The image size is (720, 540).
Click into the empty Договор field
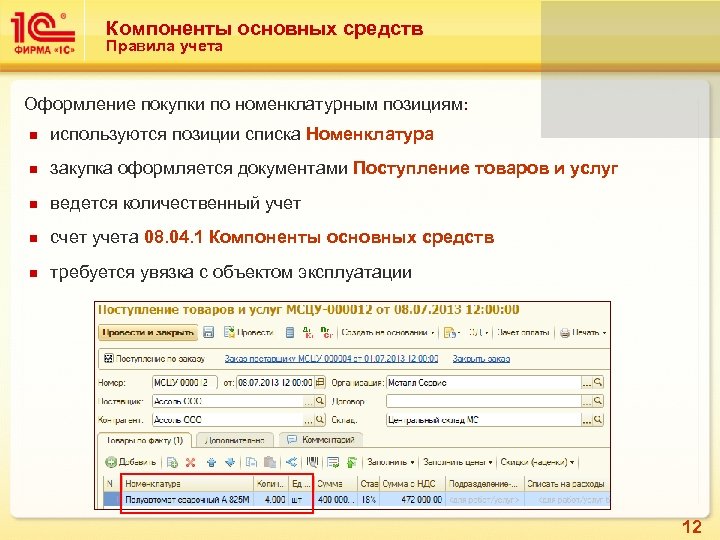(484, 401)
